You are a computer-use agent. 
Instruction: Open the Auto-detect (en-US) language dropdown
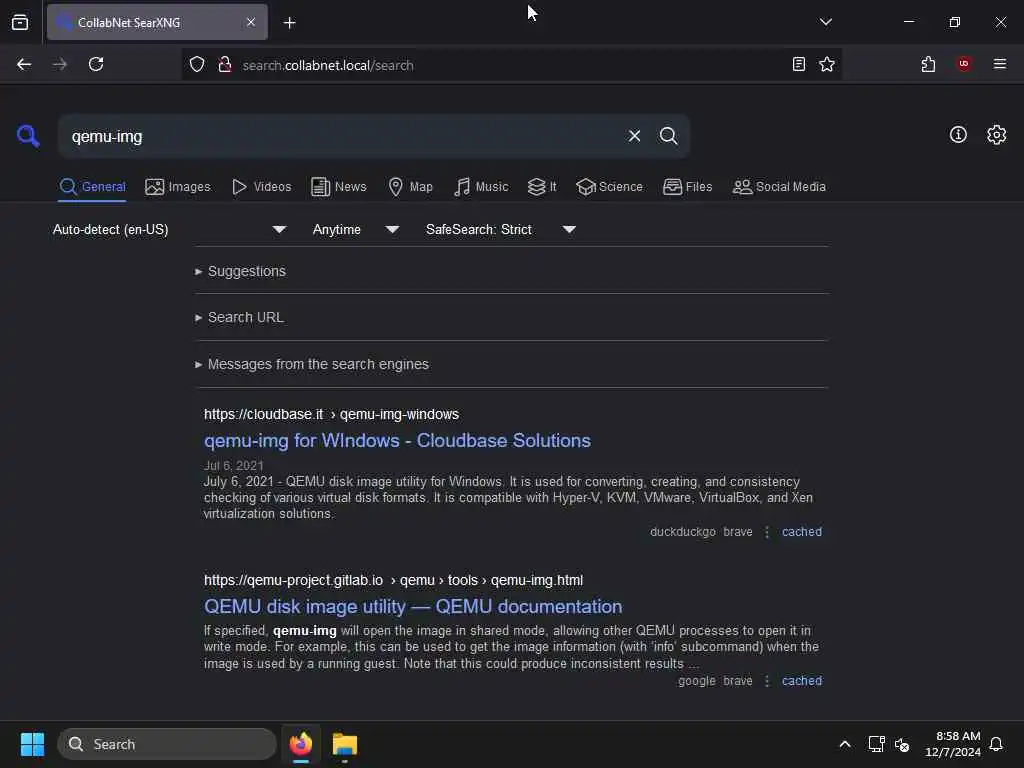(x=169, y=229)
